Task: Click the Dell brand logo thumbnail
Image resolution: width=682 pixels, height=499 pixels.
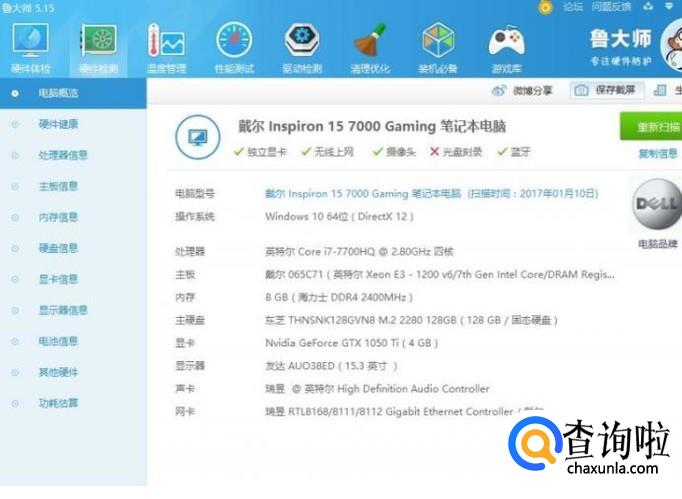Action: click(657, 206)
